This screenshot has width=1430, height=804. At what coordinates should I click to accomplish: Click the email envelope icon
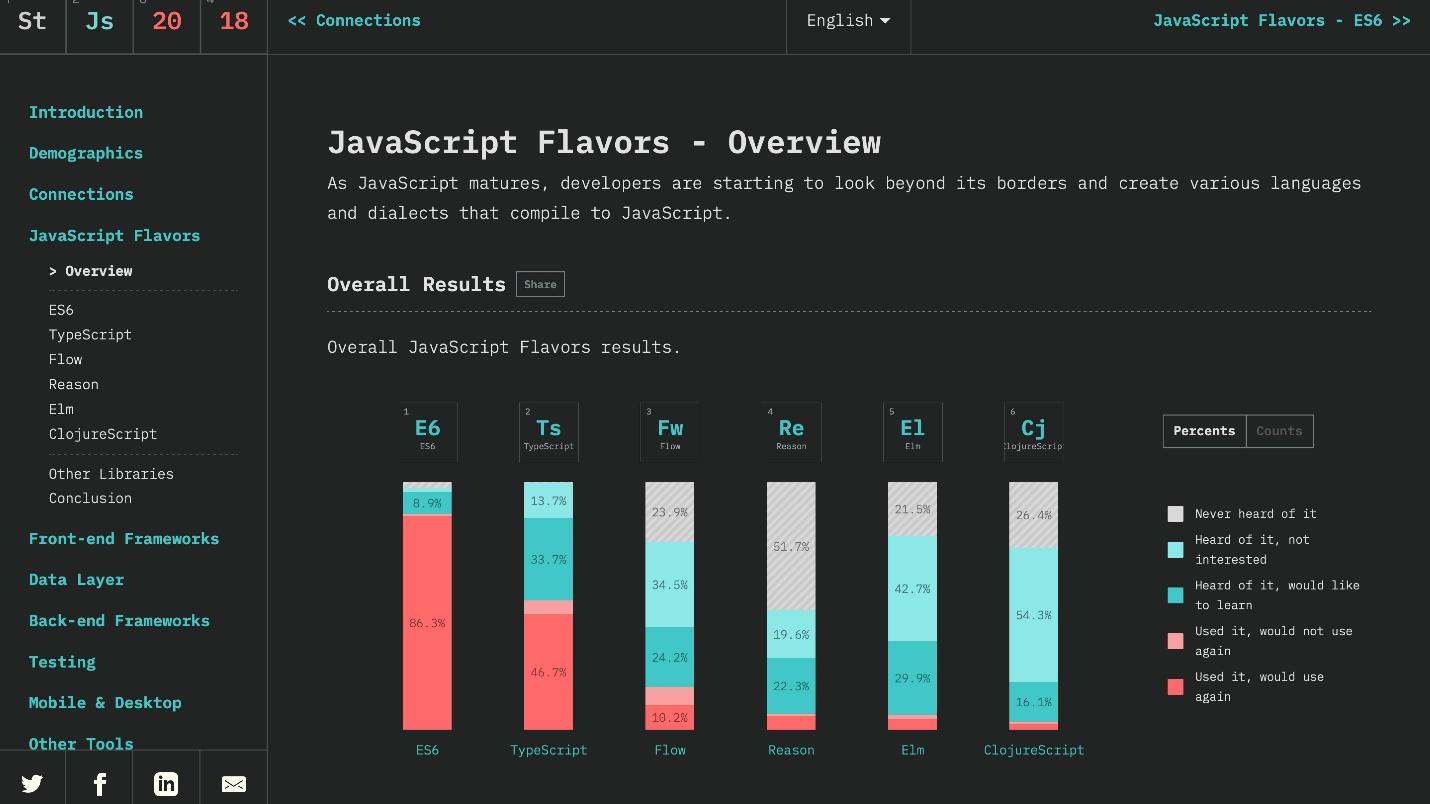pyautogui.click(x=234, y=784)
